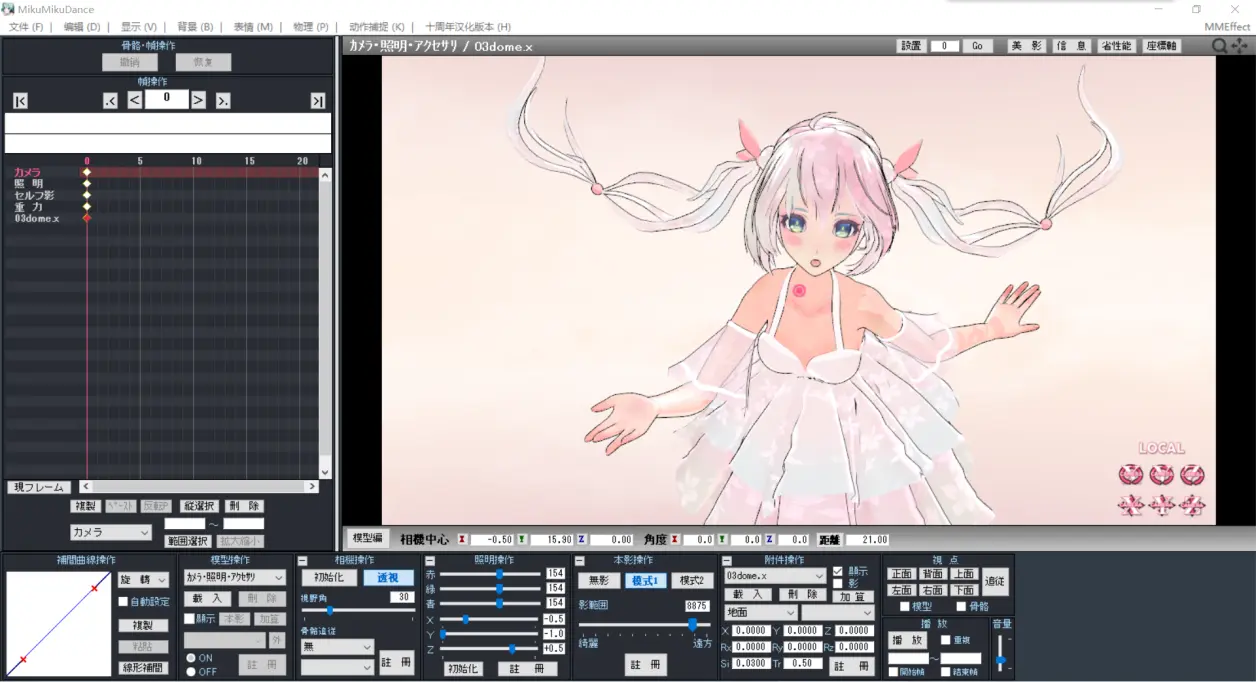The image size is (1256, 682).
Task: Click the 播放 play button
Action: pyautogui.click(x=908, y=640)
